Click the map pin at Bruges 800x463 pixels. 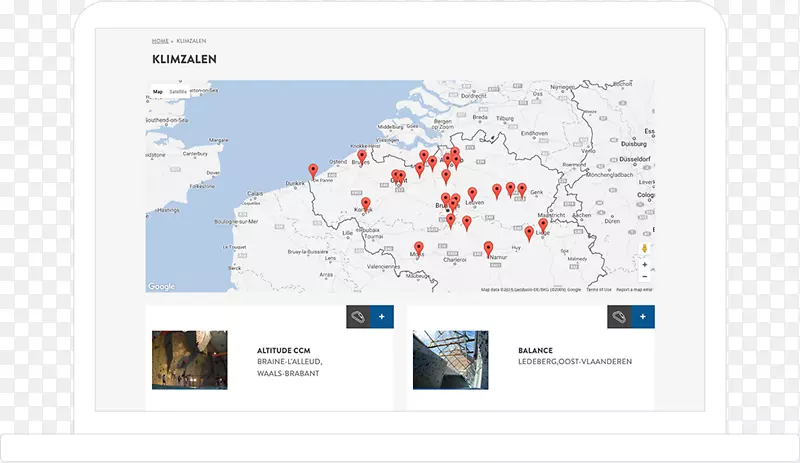(x=362, y=156)
